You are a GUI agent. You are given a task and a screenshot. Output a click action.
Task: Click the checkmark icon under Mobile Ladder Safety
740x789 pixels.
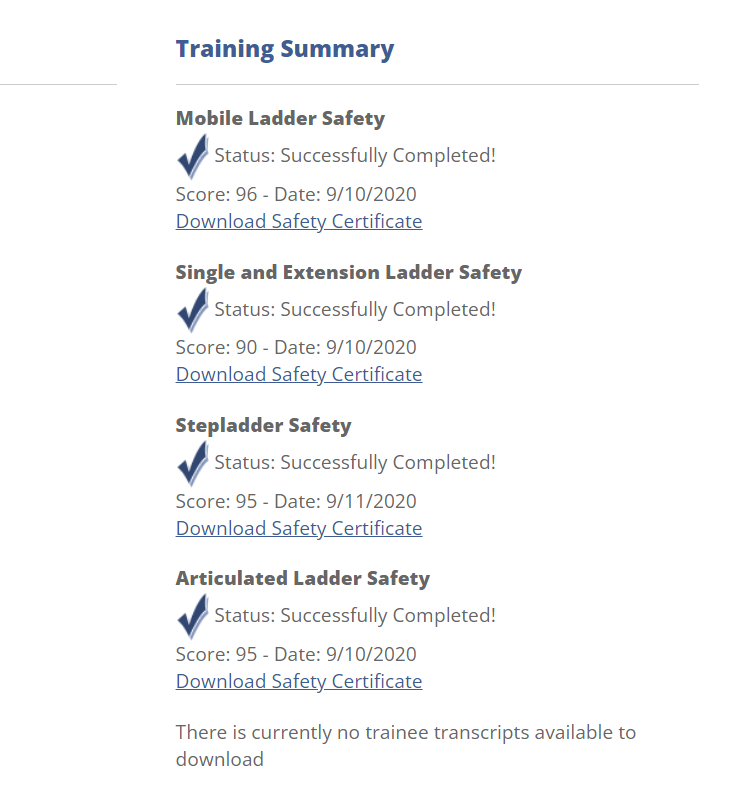point(192,157)
